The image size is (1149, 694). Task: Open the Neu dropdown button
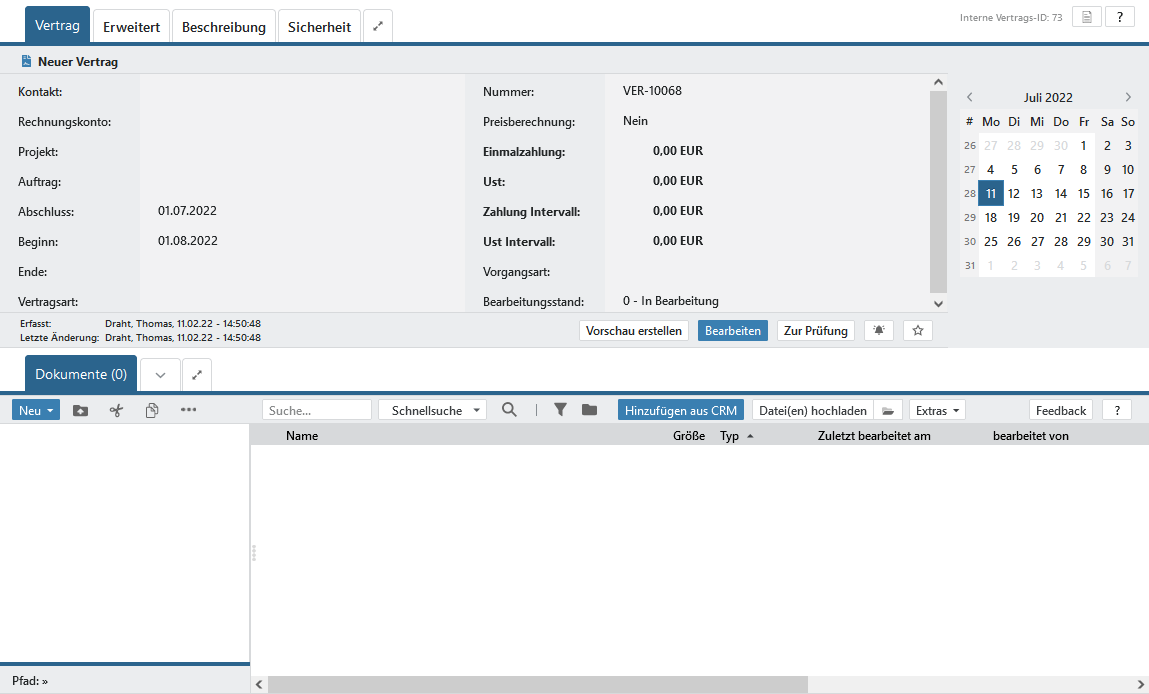point(36,410)
